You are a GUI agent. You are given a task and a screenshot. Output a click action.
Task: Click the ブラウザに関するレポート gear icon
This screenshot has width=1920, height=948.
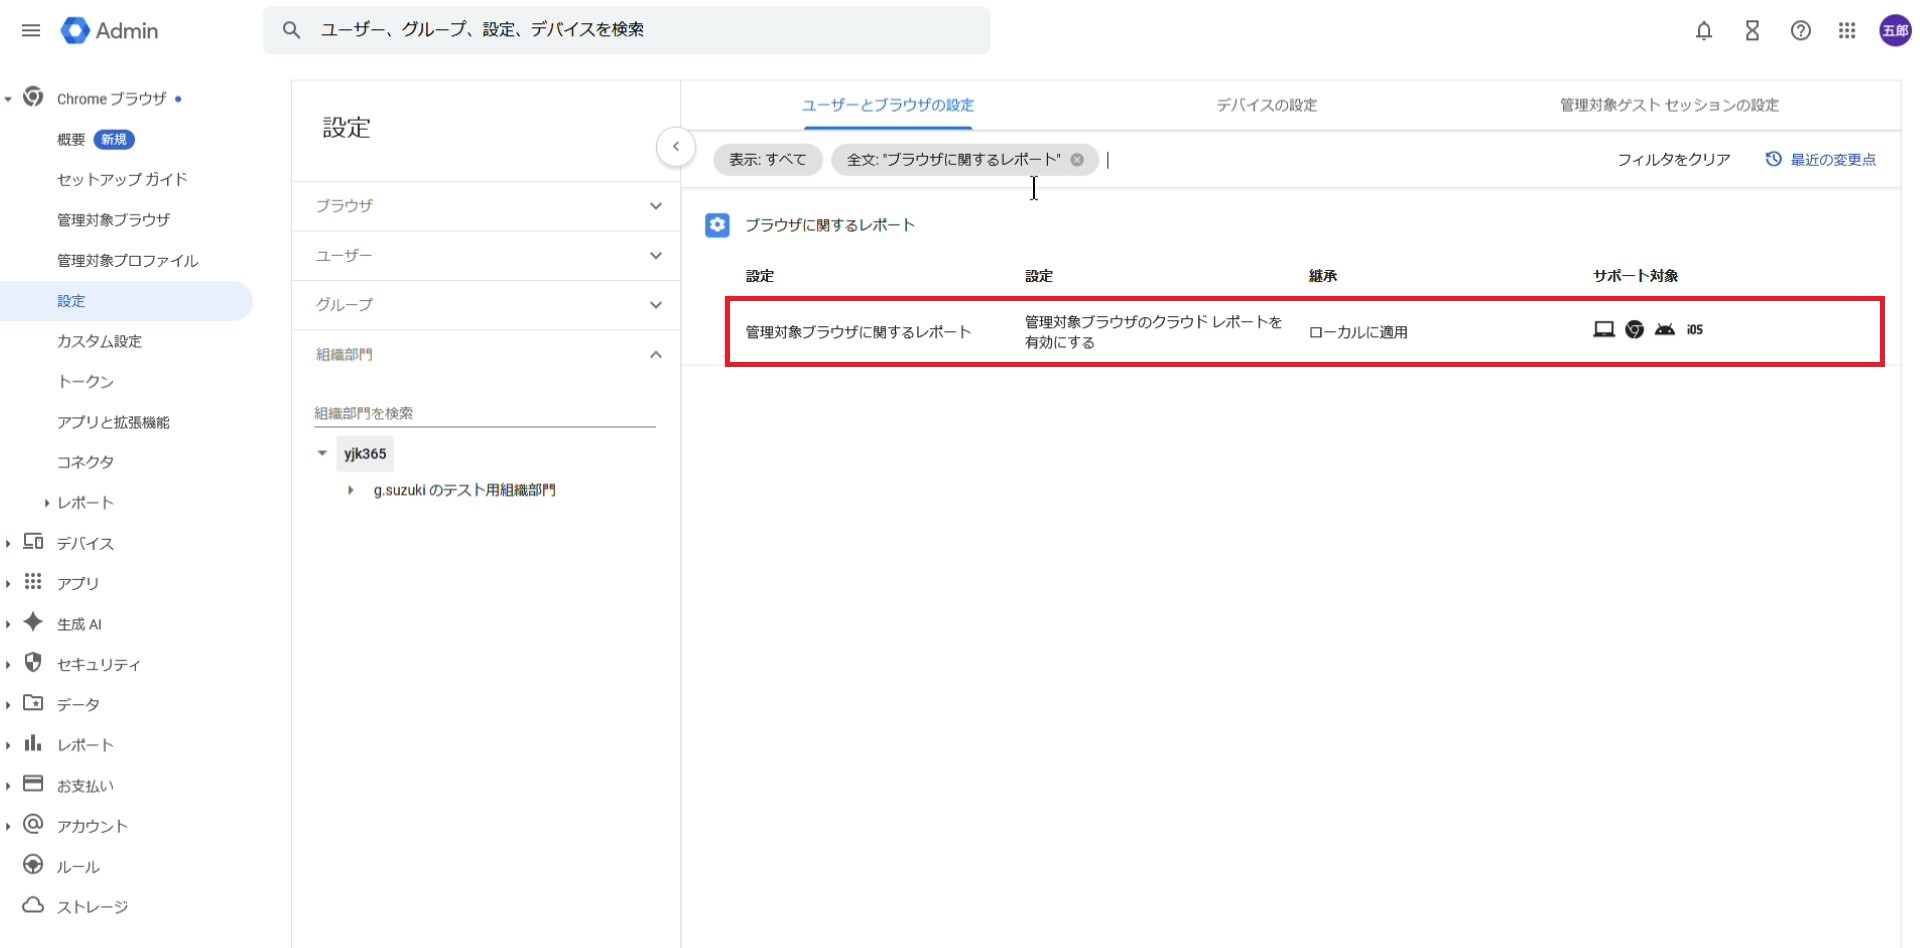(717, 225)
